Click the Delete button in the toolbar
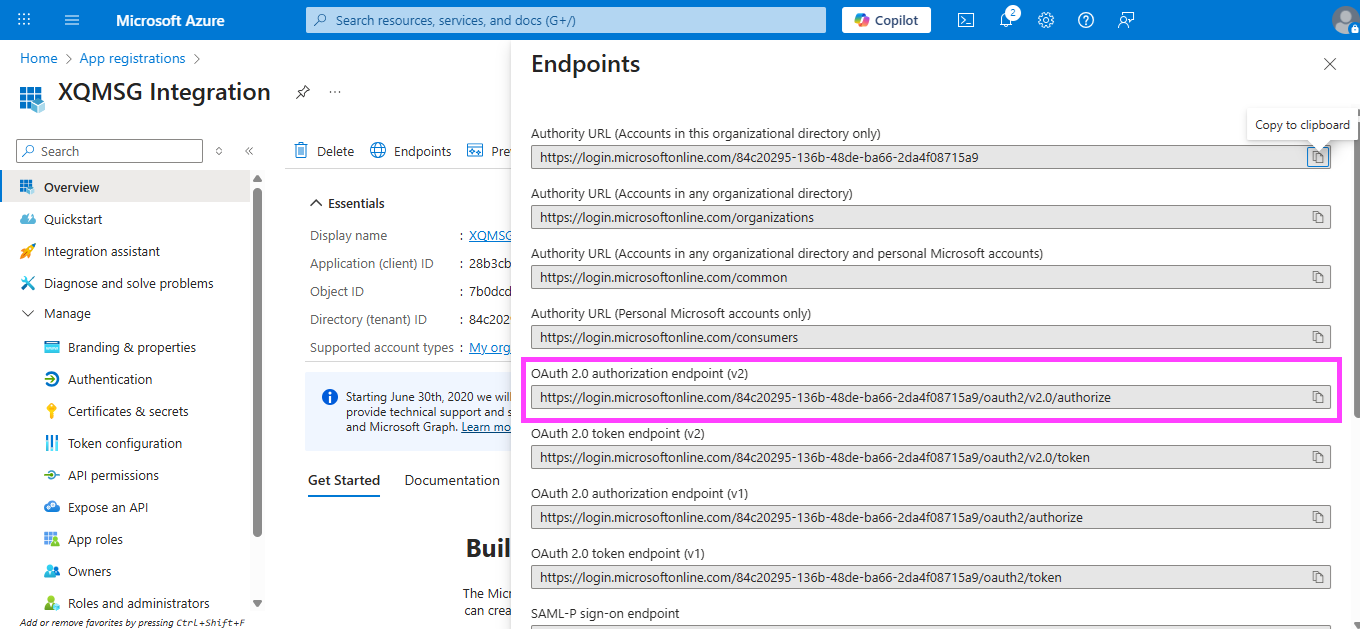The height and width of the screenshot is (629, 1360). tap(324, 151)
